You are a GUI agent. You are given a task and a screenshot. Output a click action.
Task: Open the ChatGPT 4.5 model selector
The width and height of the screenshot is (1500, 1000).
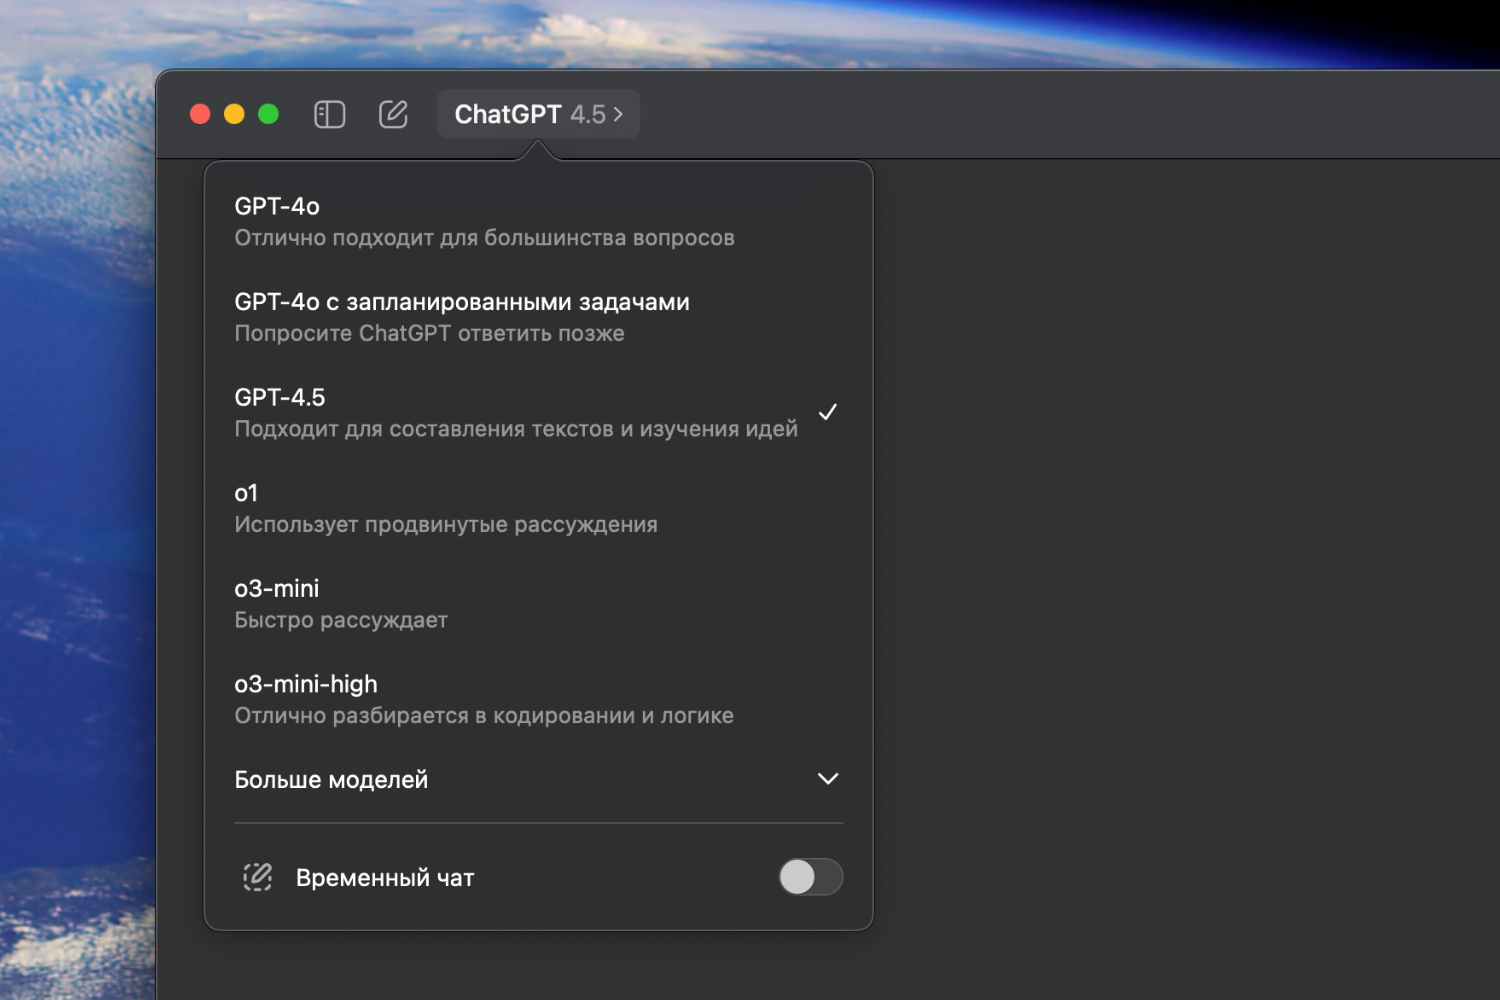(x=538, y=114)
